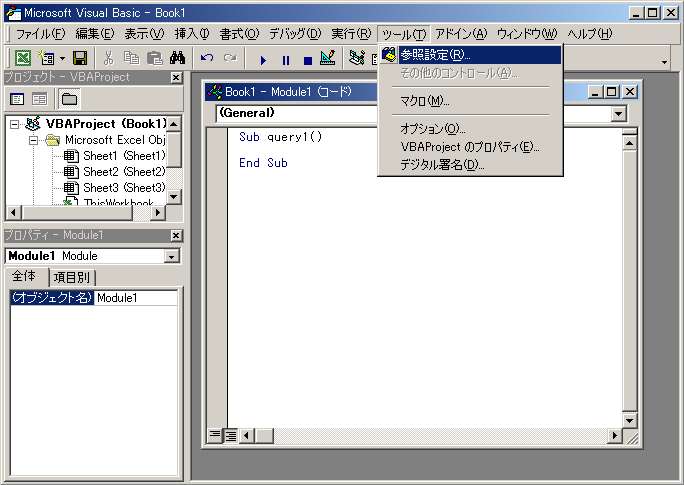Collapse the VBAProject (Book1) tree node
This screenshot has height=485, width=684.
click(x=15, y=124)
